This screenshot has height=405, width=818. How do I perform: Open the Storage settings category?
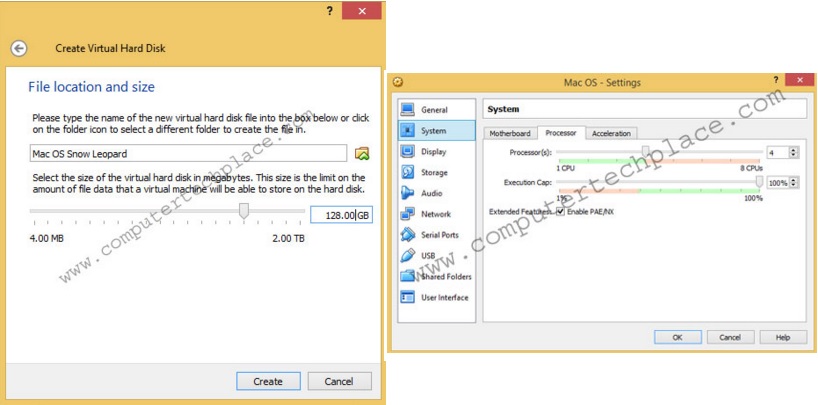pyautogui.click(x=437, y=172)
